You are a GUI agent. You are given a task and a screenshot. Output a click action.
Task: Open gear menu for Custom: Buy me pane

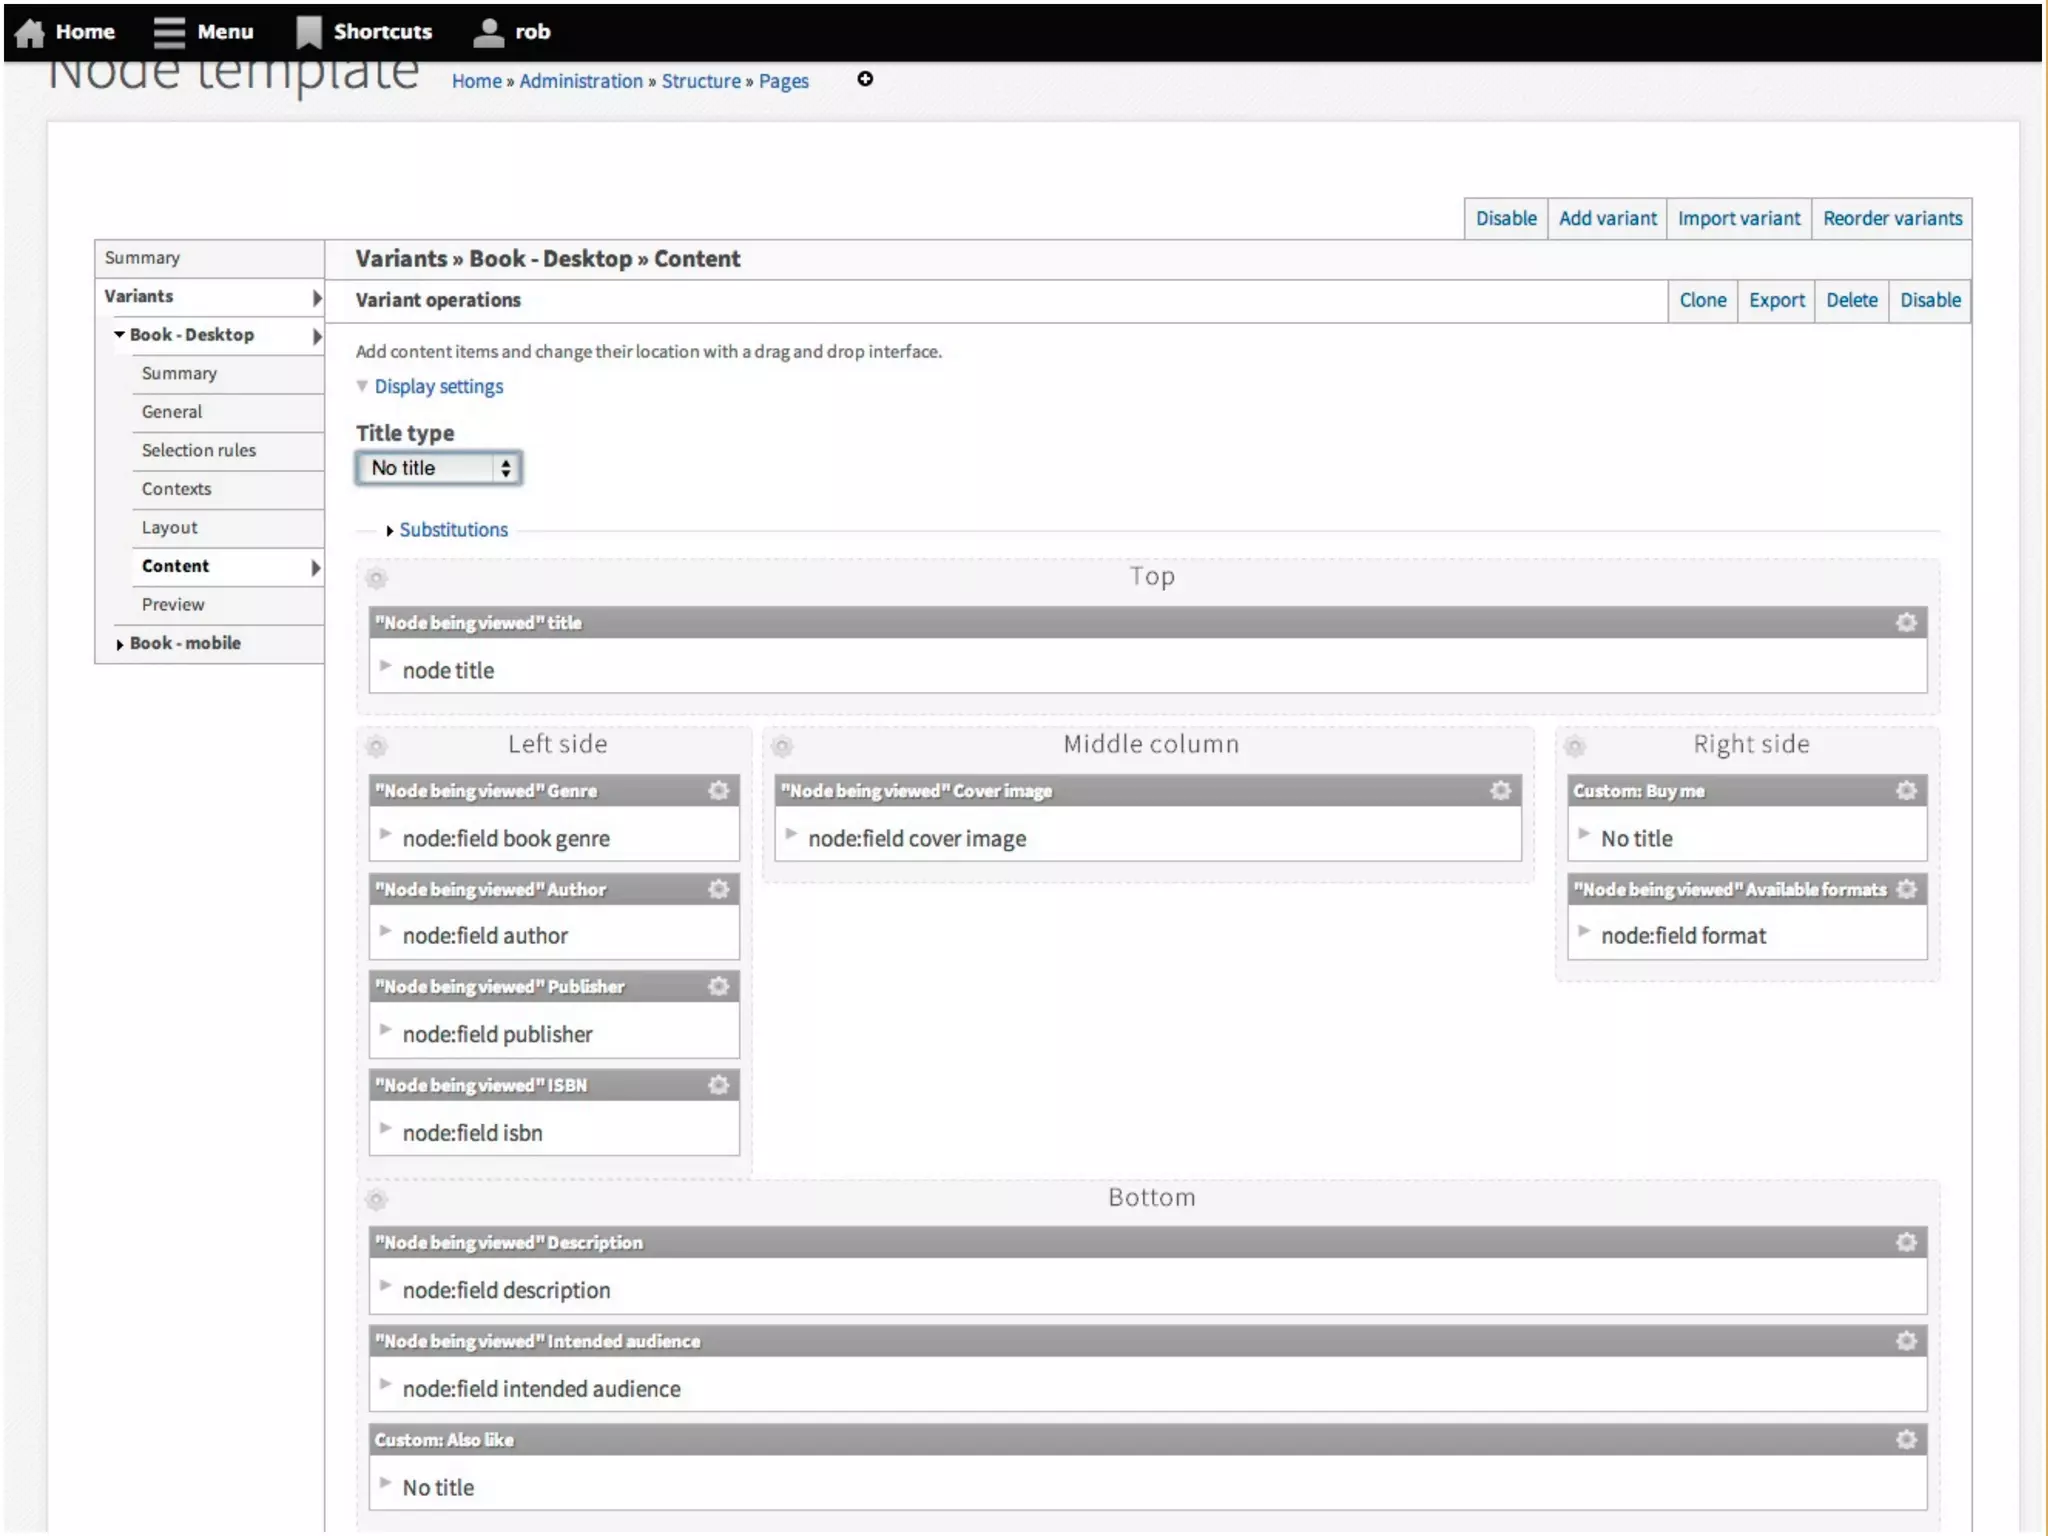(x=1906, y=790)
